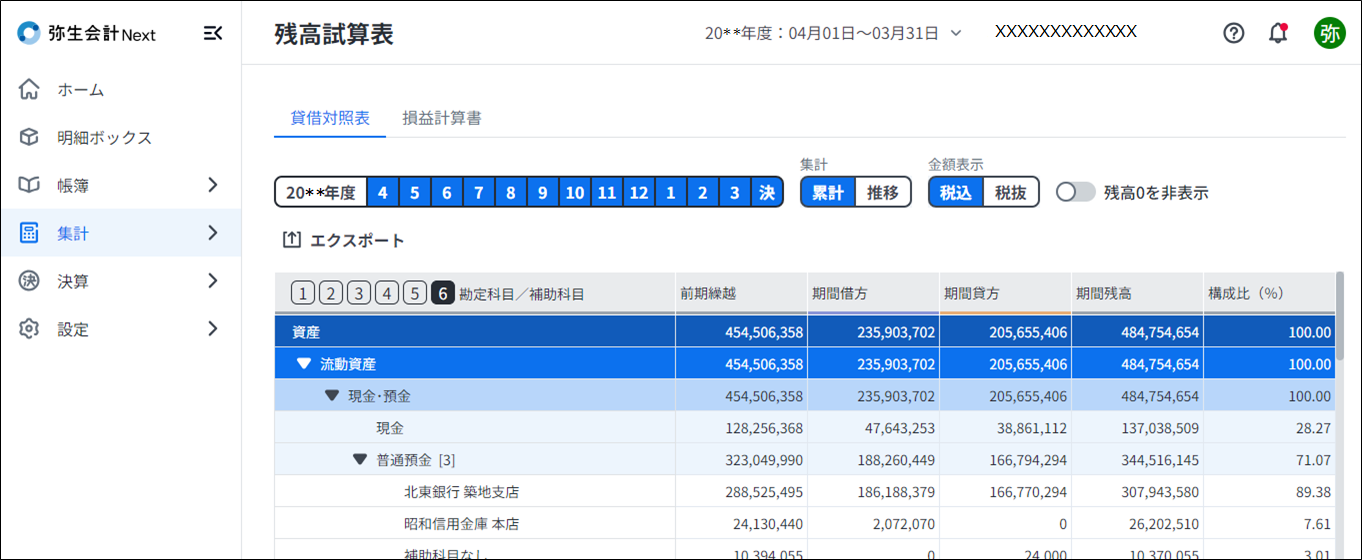Image resolution: width=1362 pixels, height=560 pixels.
Task: Open the notifications bell icon
Action: pos(1277,33)
